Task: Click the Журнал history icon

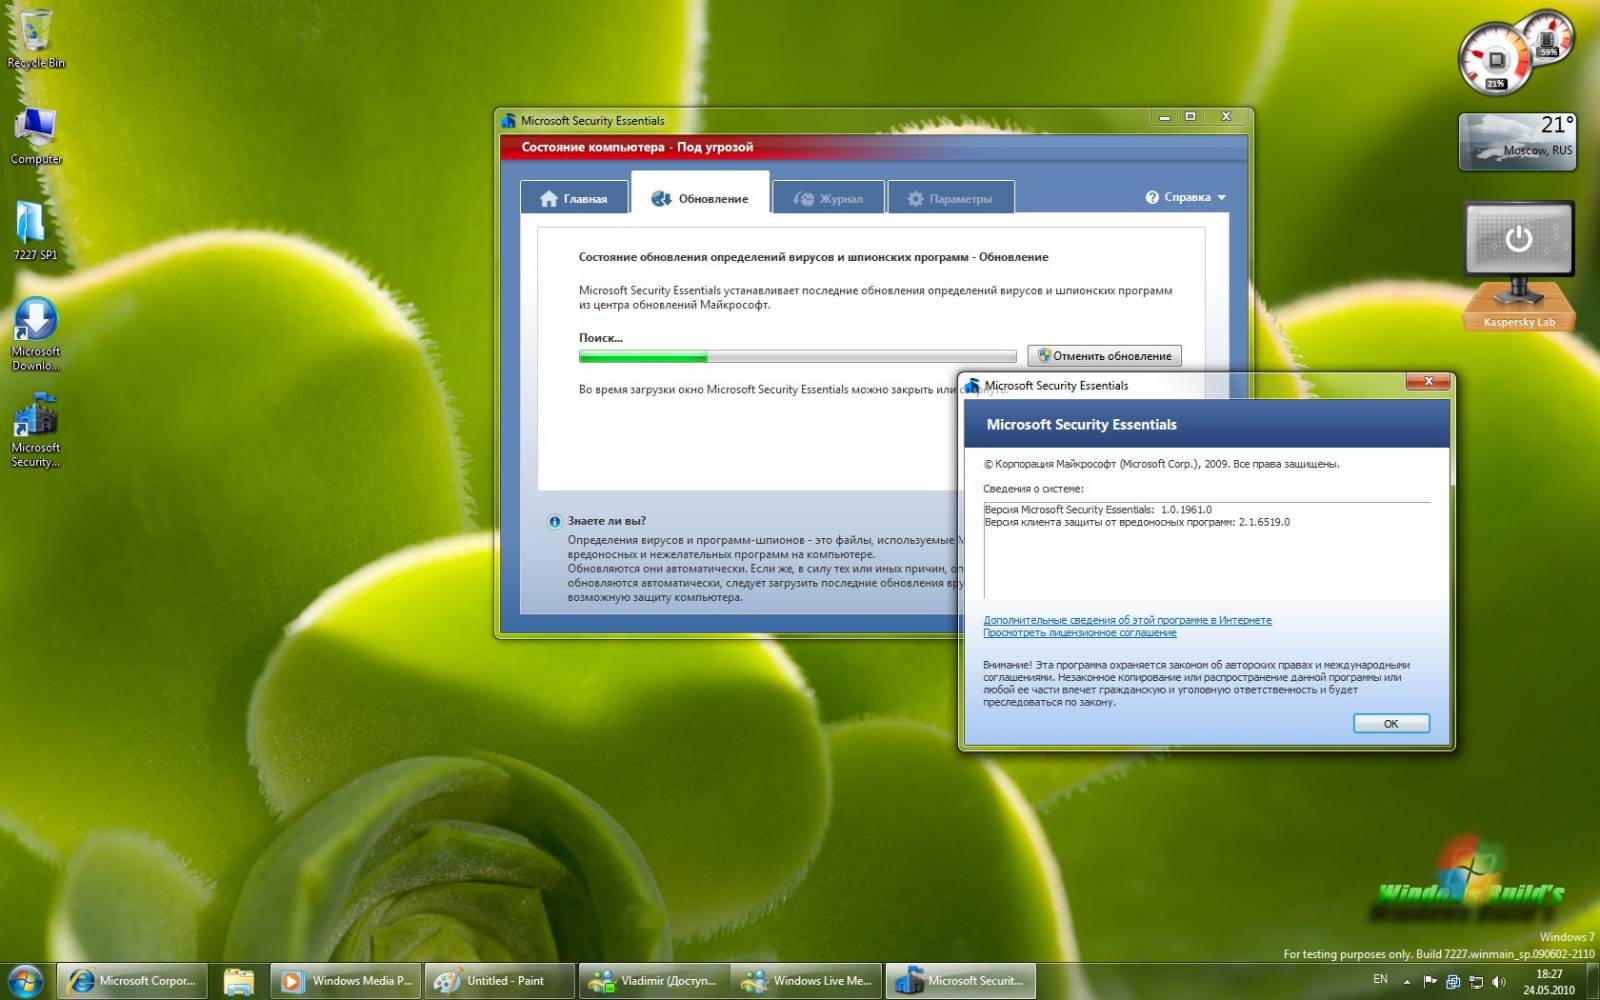Action: click(x=803, y=198)
